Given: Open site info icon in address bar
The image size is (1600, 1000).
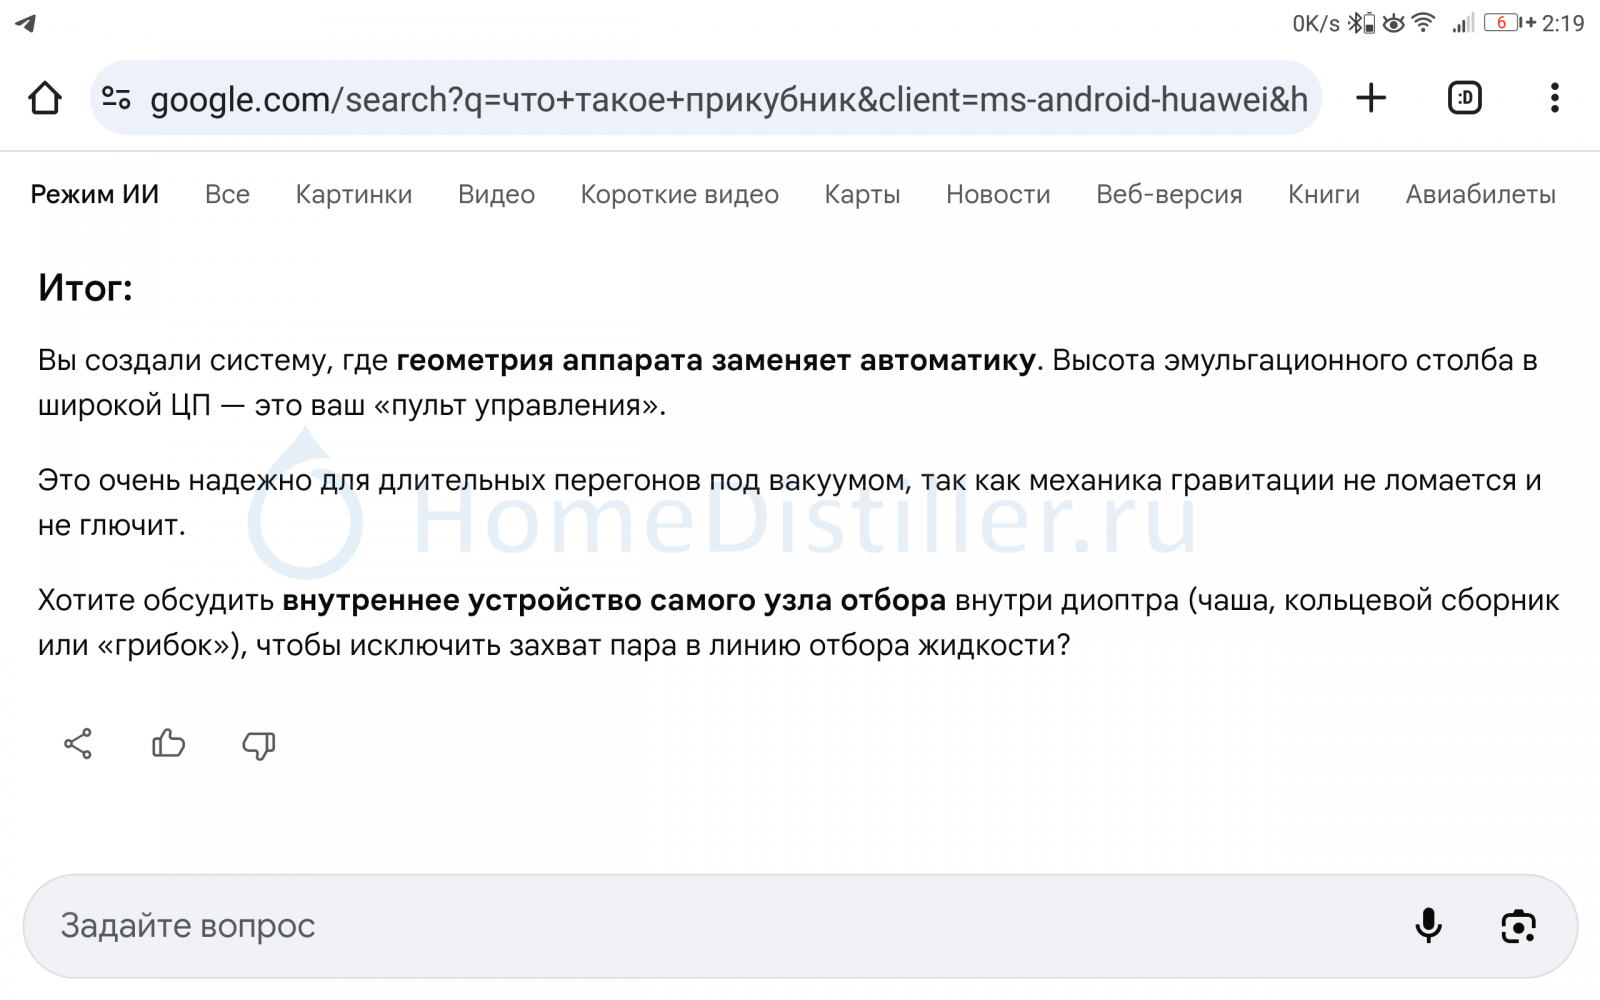Looking at the screenshot, I should [117, 98].
